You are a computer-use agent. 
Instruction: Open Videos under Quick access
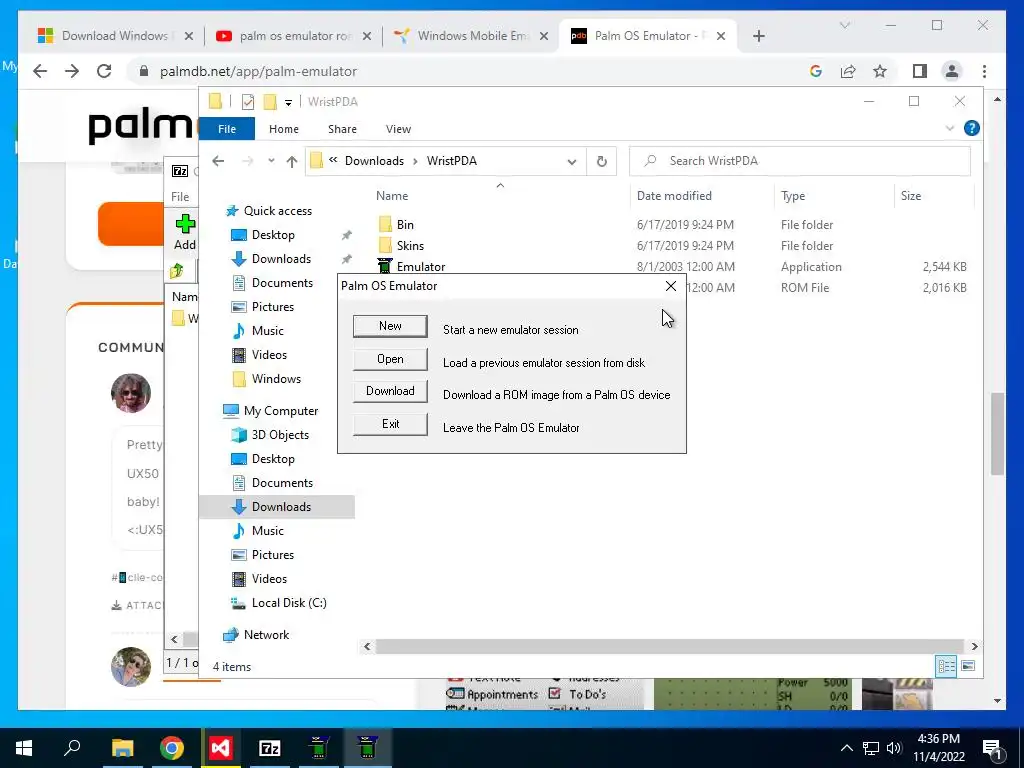click(269, 355)
